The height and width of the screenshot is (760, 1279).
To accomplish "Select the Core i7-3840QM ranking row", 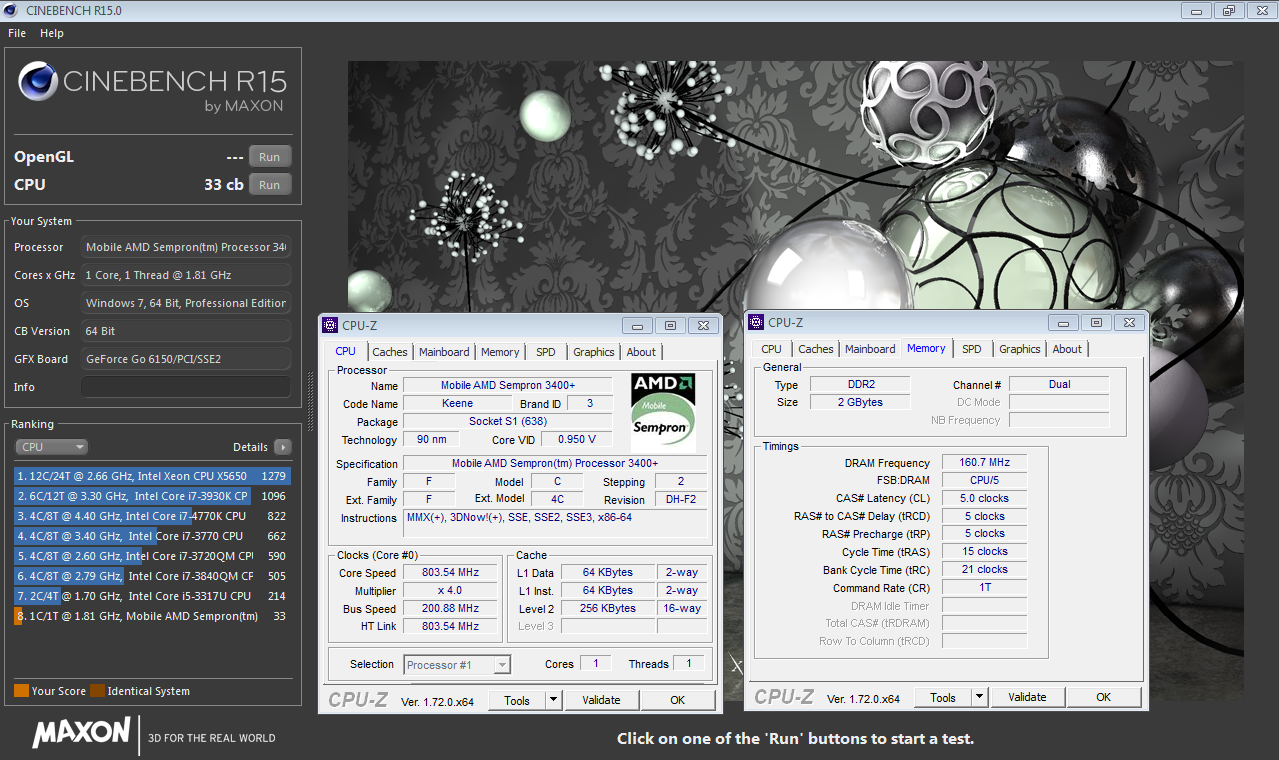I will 152,576.
